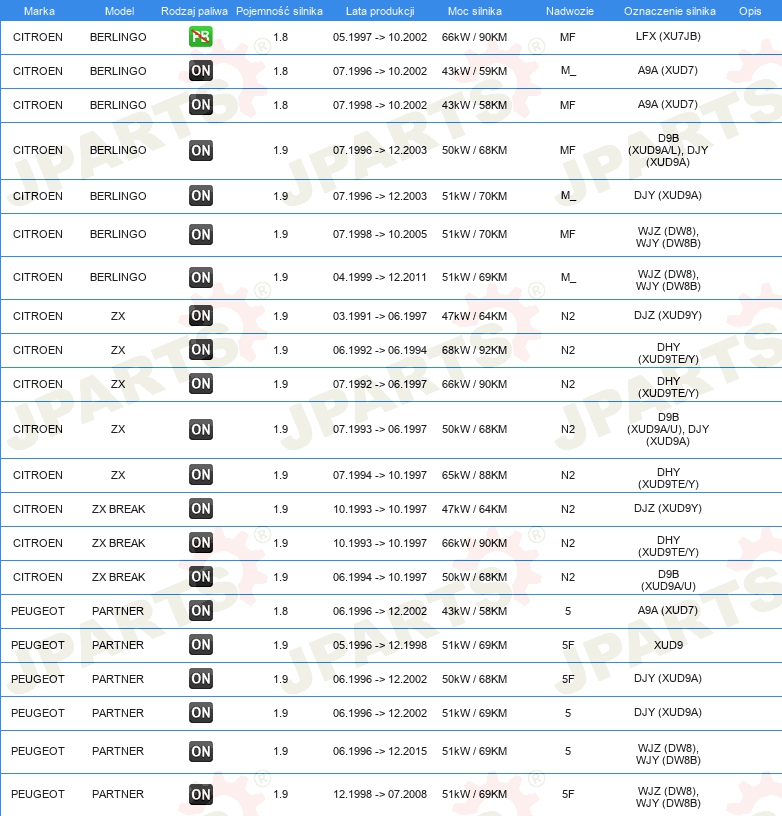Select engine code D9B (XUD9A/L), DJY (XUD9A)

click(668, 150)
